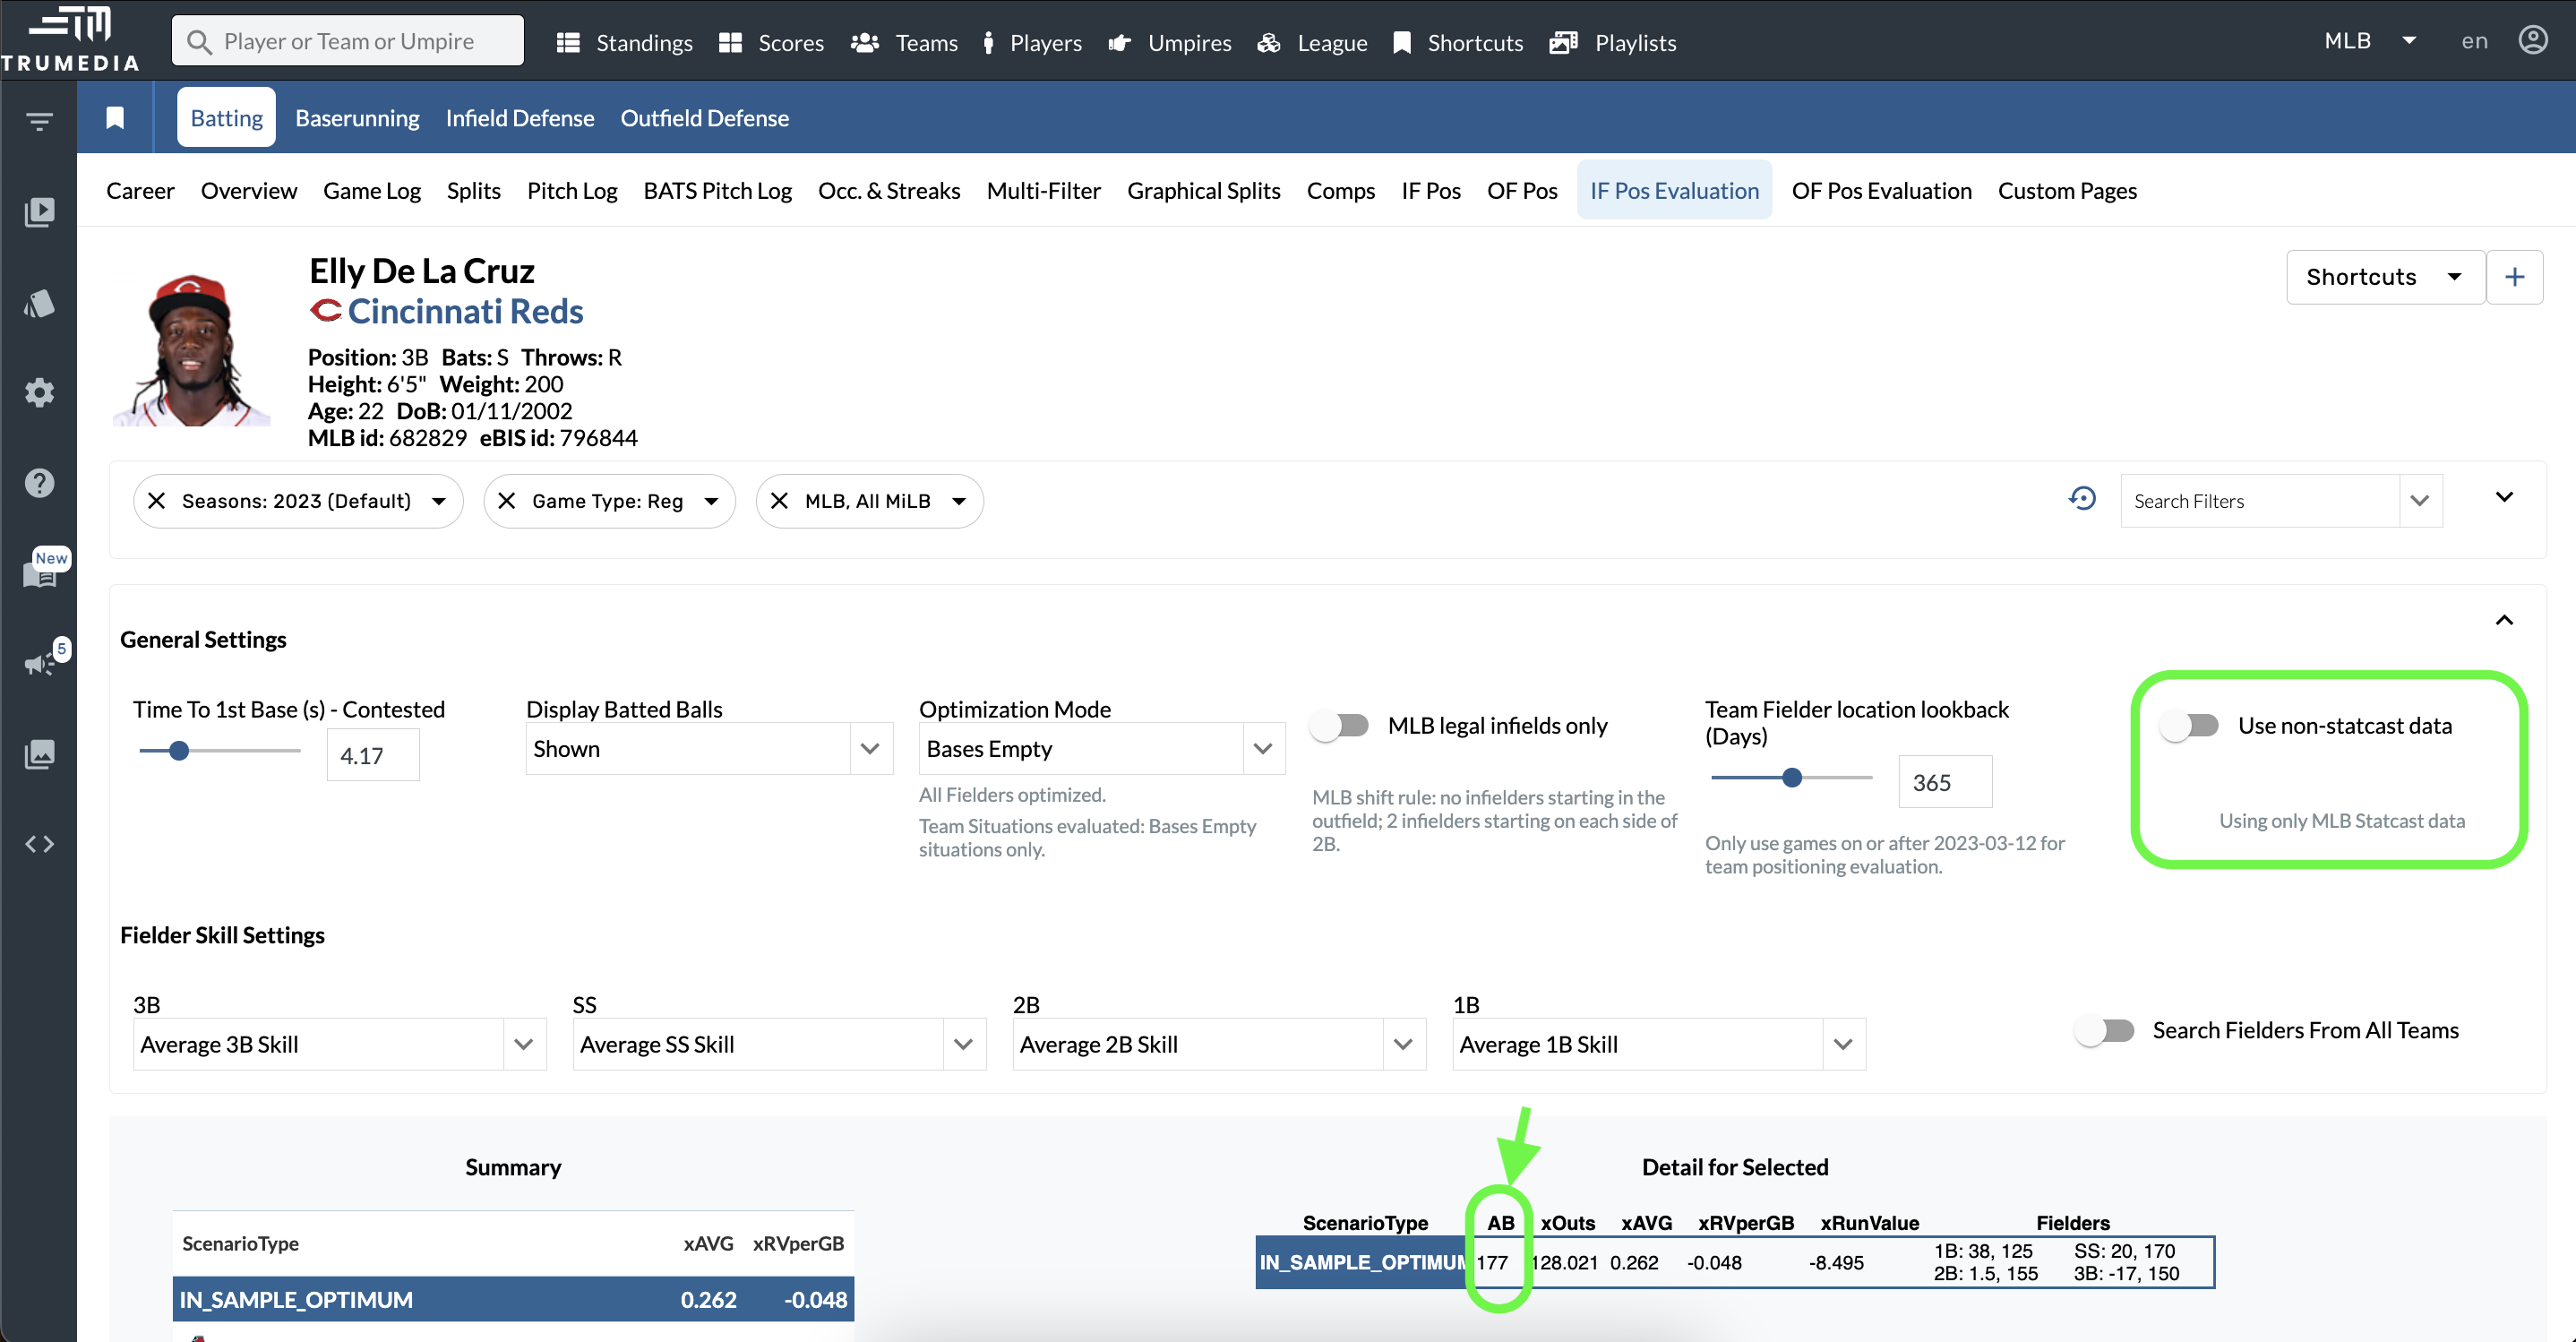Screen dimensions: 2576x1342
Task: Open the user account profile icon
Action: (x=2532, y=41)
